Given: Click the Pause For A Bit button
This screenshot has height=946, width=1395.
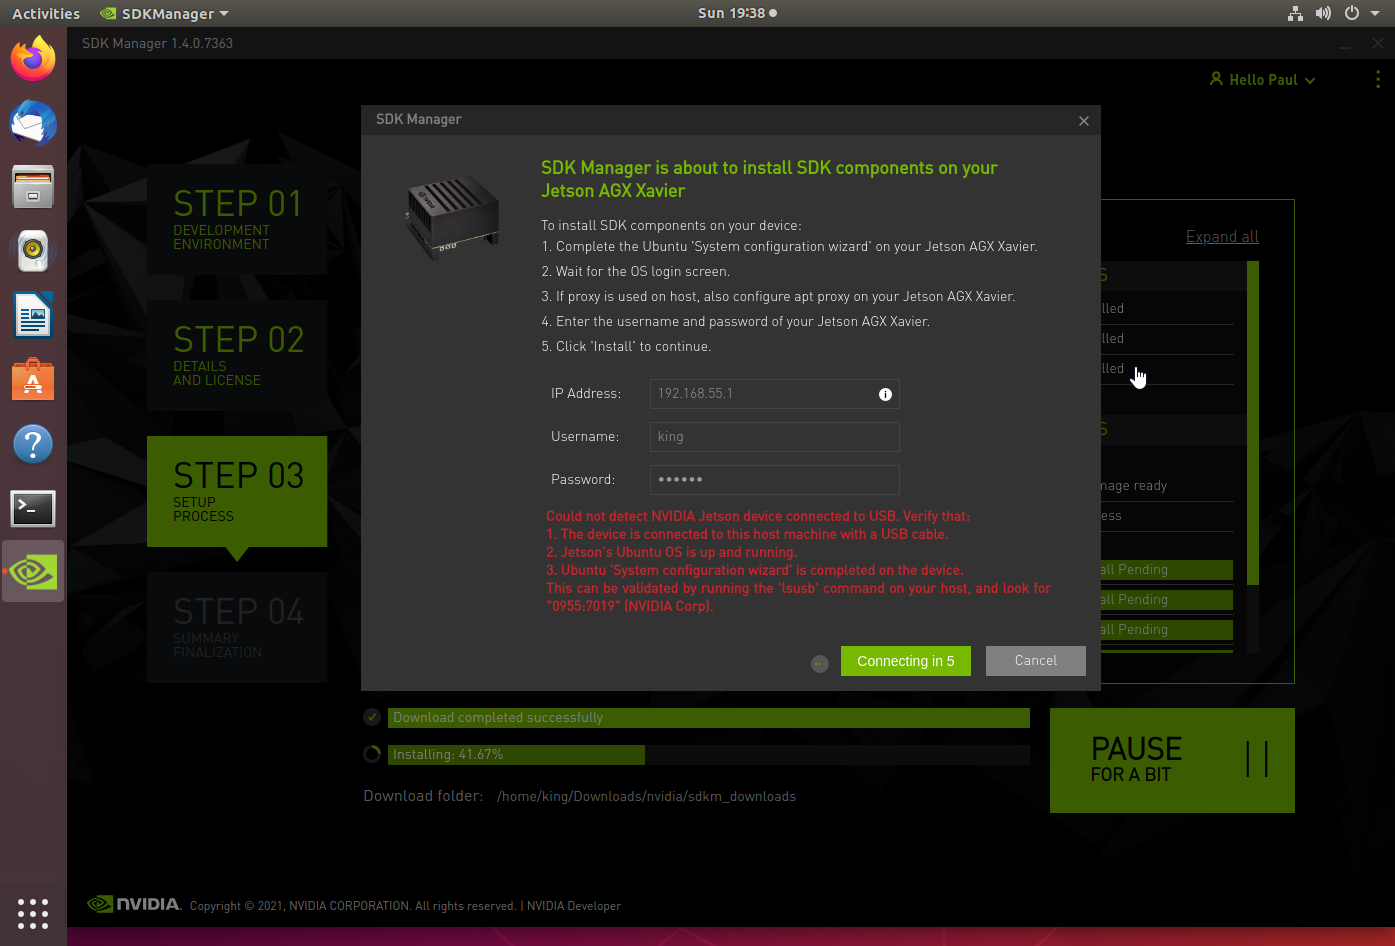Looking at the screenshot, I should coord(1172,760).
